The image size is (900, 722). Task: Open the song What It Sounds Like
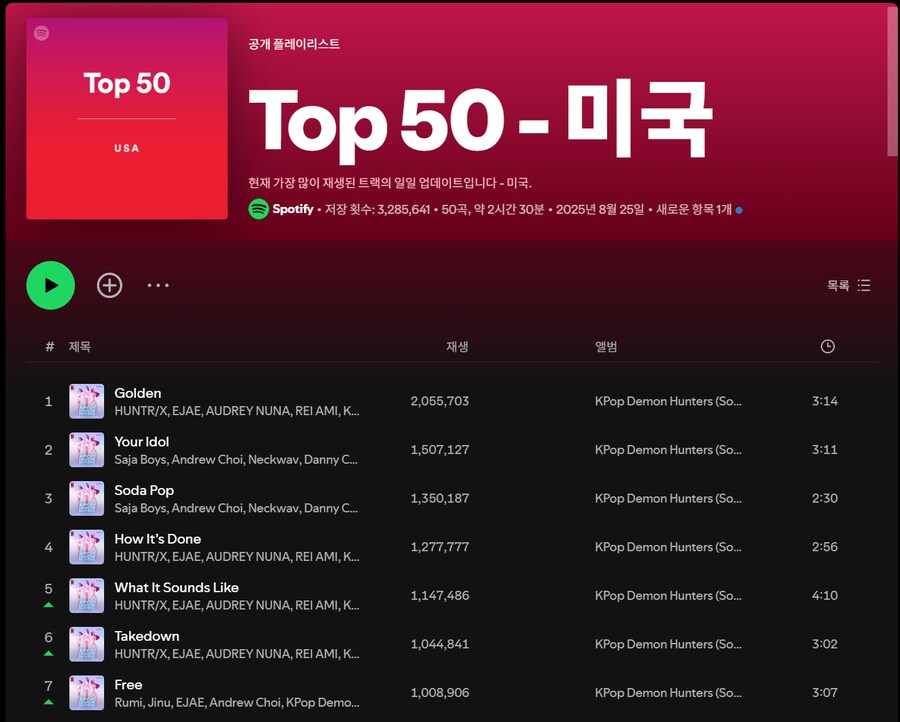(176, 588)
